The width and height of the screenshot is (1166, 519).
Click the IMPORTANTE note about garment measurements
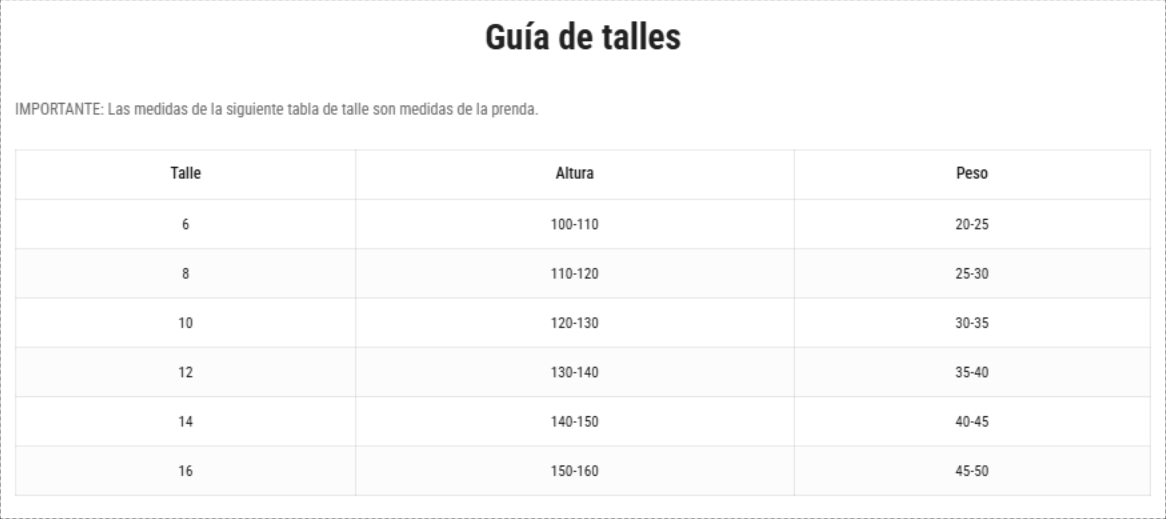(277, 109)
